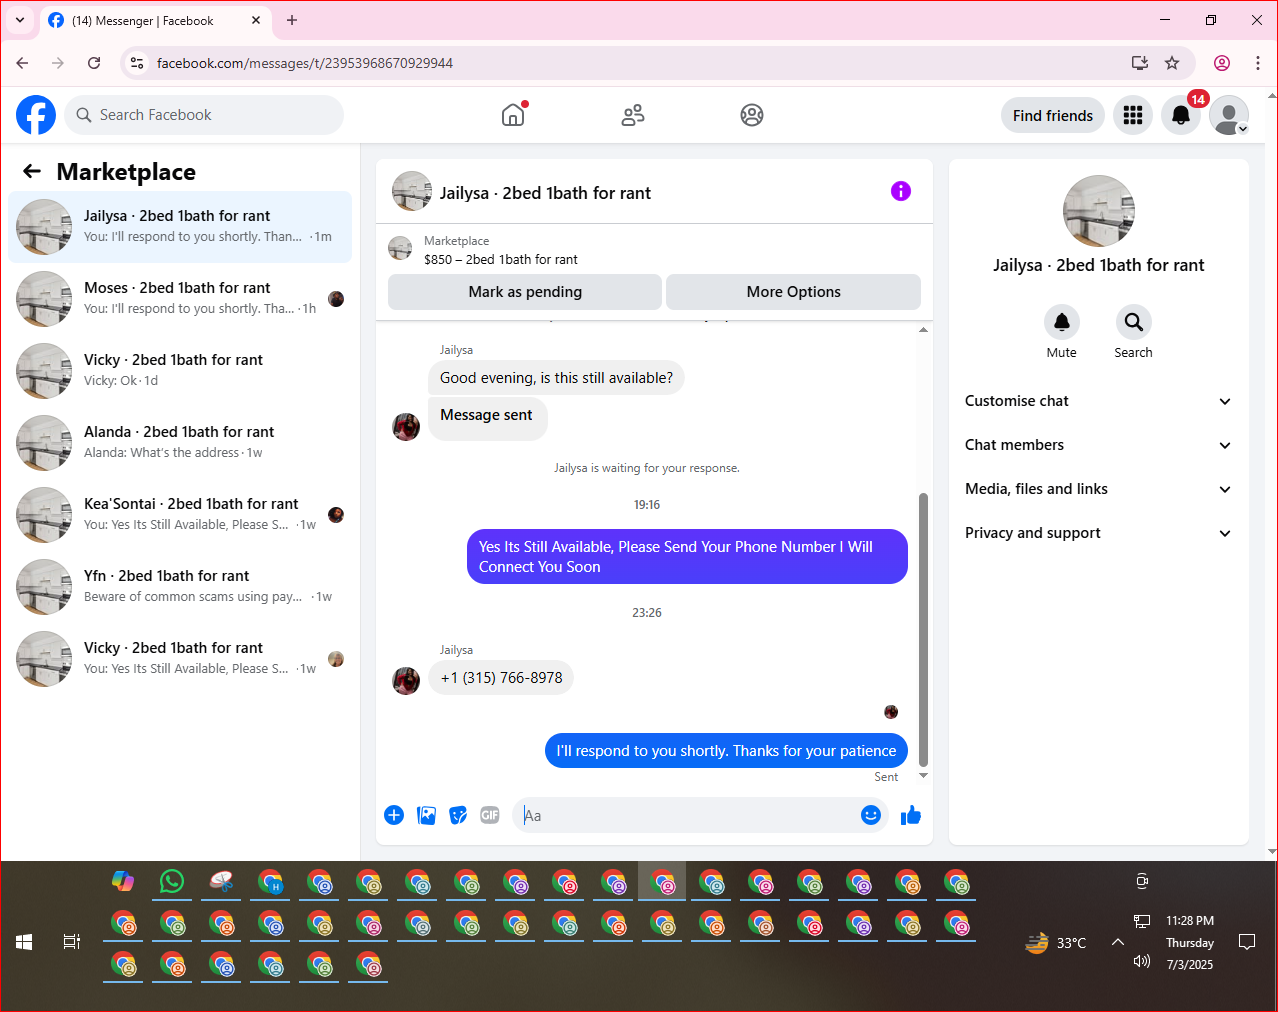Viewport: 1278px width, 1012px height.
Task: Click Good evening, is this still available message
Action: pos(556,378)
